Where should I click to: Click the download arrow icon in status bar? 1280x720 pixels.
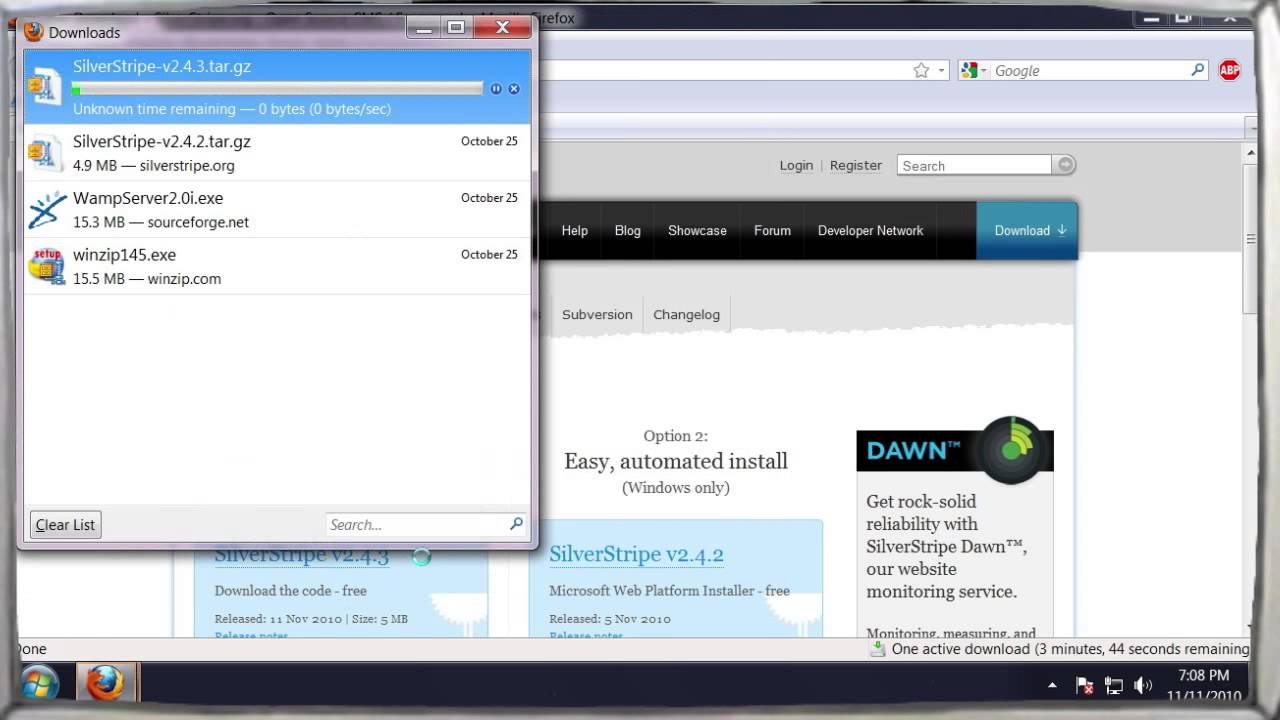pos(878,649)
